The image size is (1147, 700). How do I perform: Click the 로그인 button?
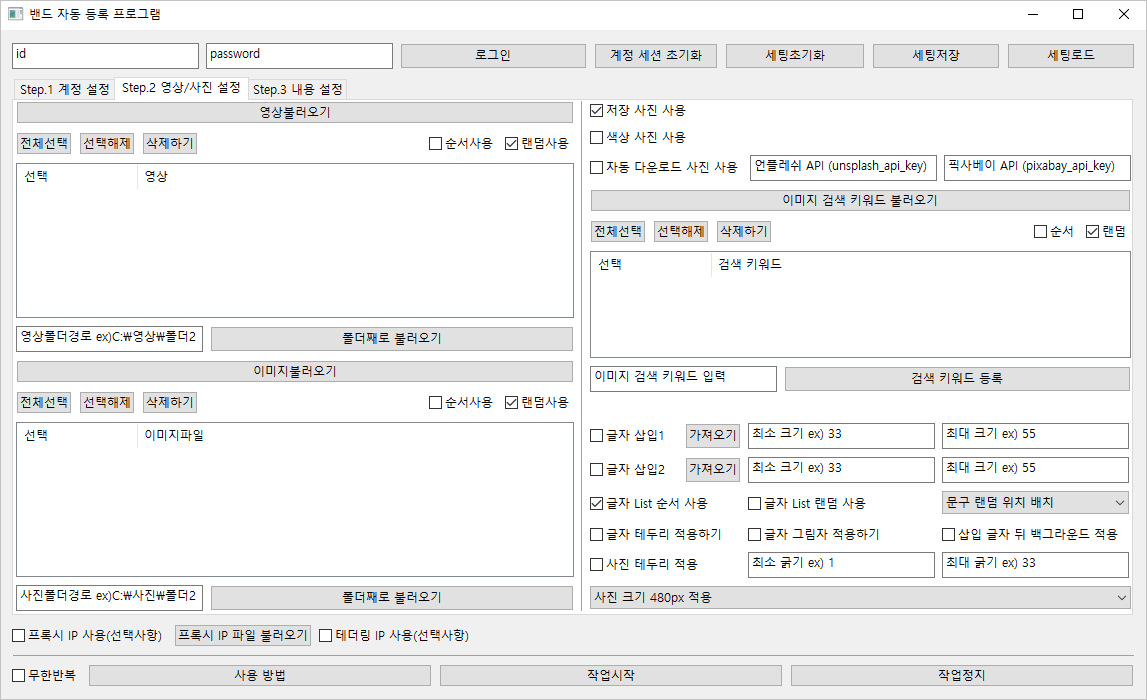coord(493,56)
